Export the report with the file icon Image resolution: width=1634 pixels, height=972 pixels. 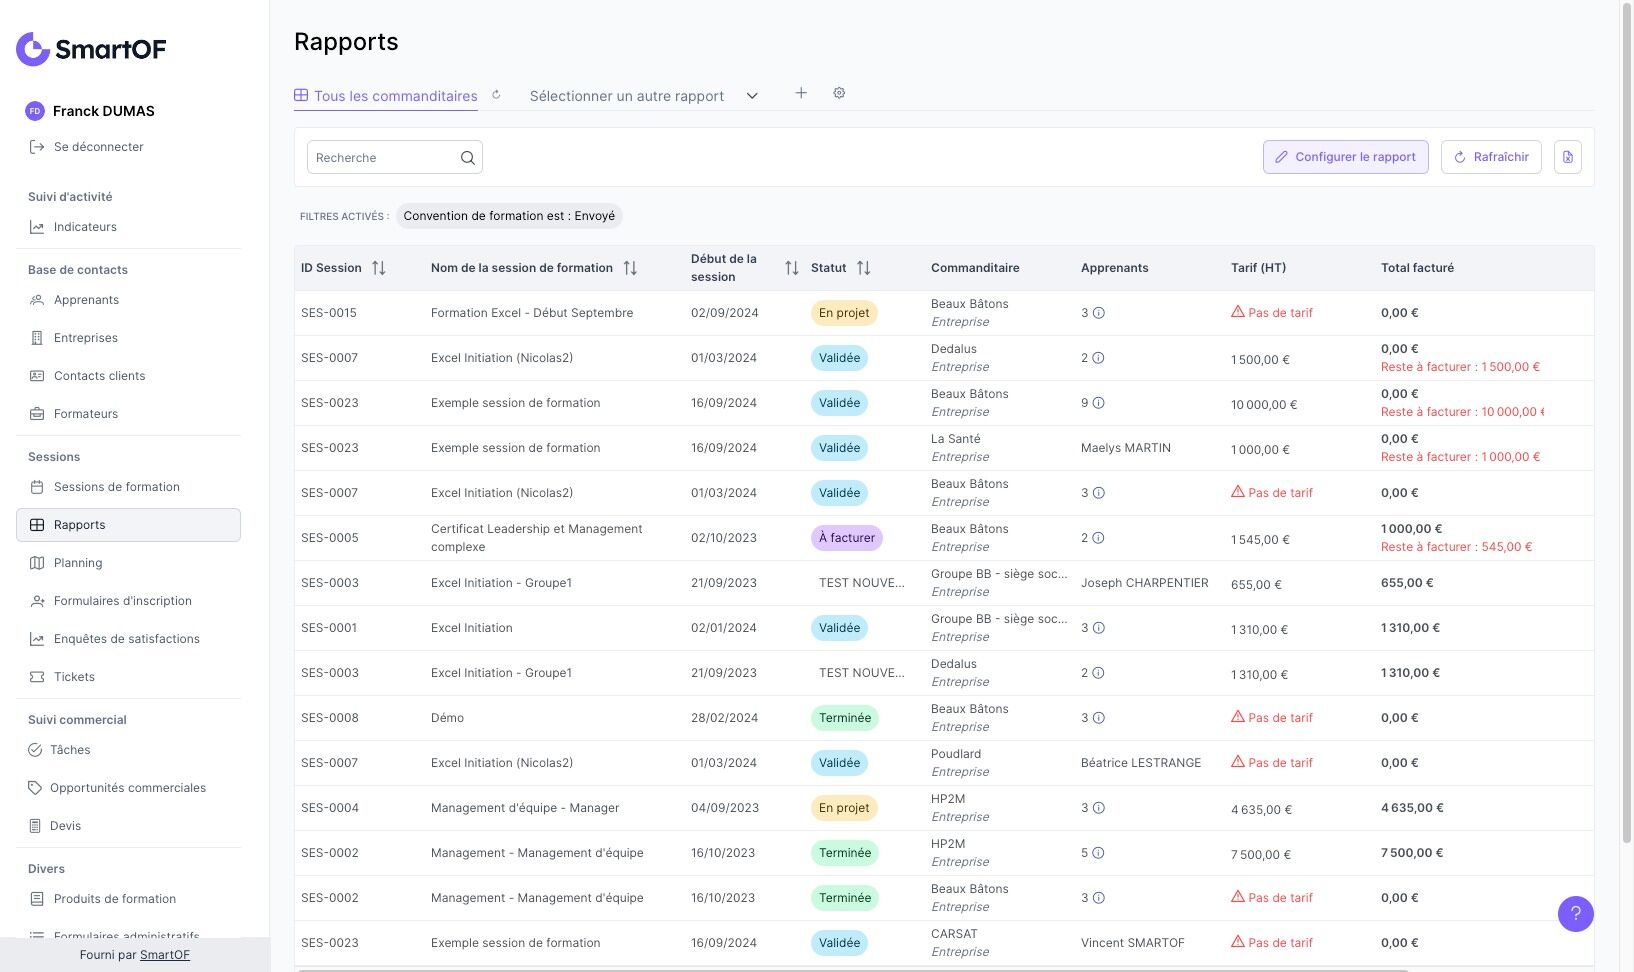[x=1567, y=157]
